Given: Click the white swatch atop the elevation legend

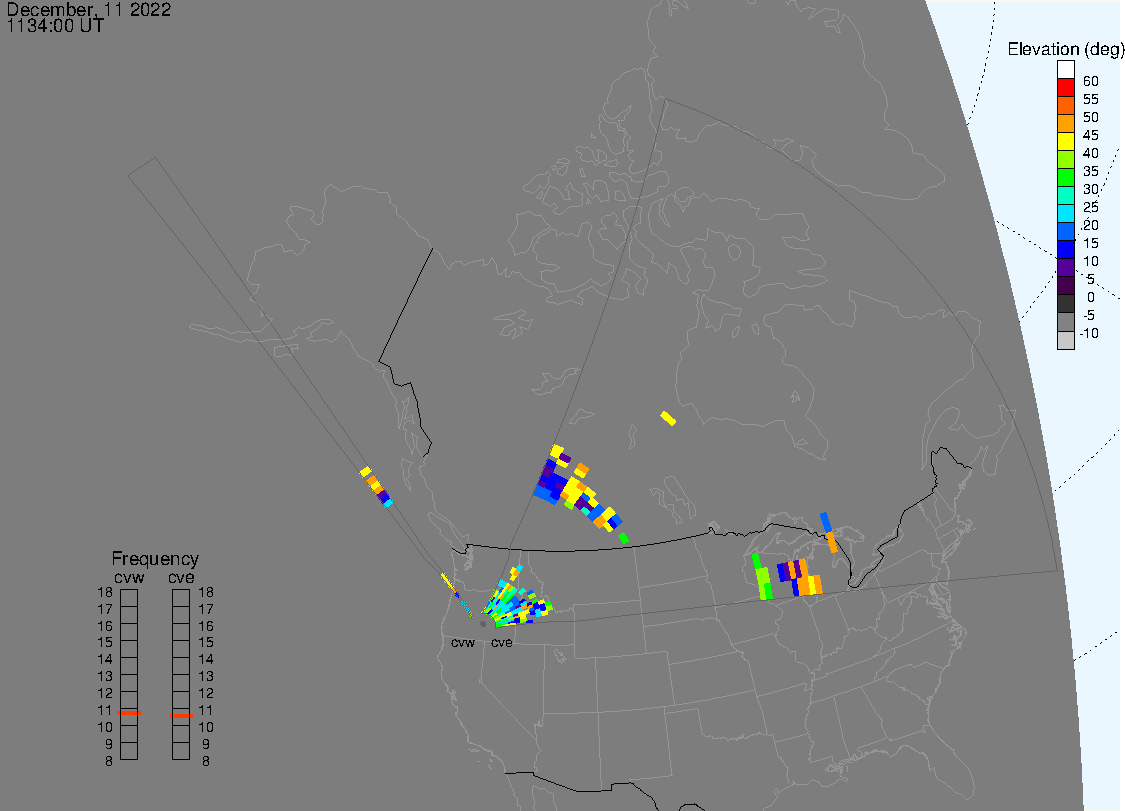Looking at the screenshot, I should coord(1065,70).
